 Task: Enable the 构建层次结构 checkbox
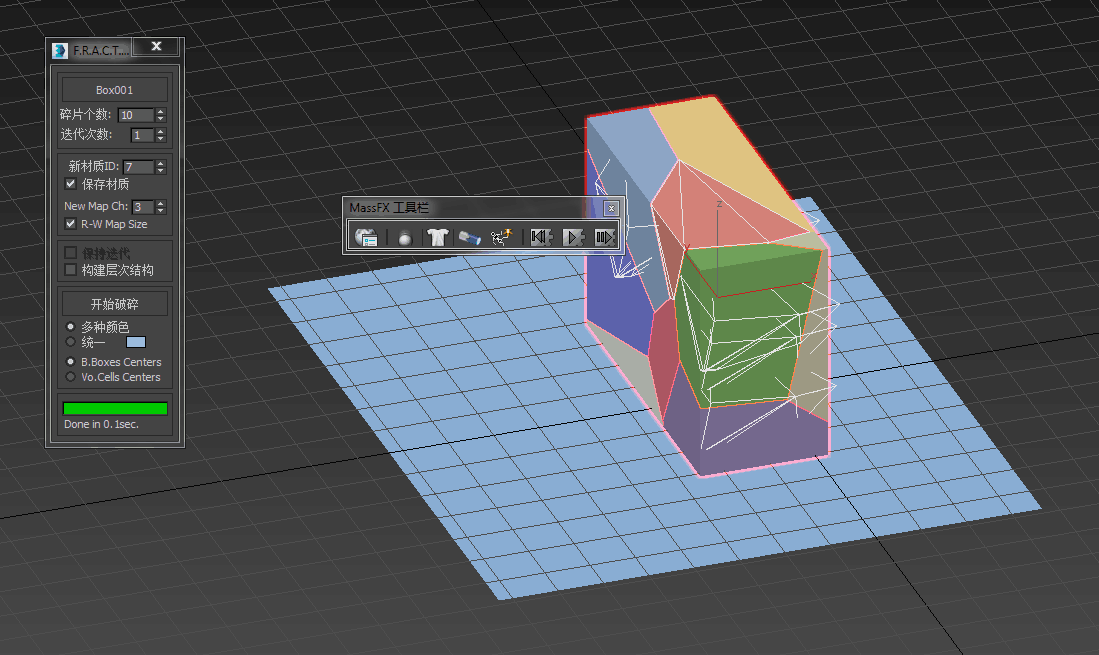pos(71,270)
